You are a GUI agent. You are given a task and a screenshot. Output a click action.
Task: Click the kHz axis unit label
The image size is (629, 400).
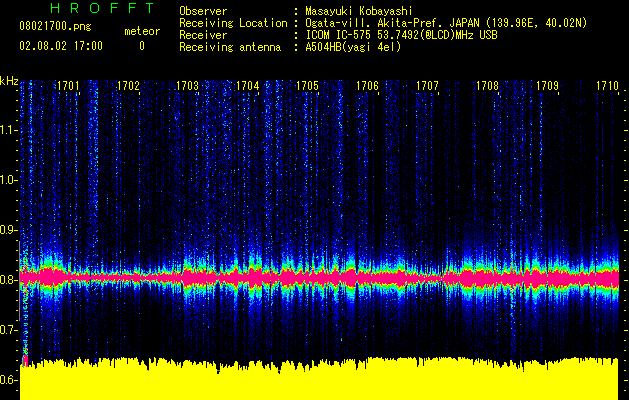(x=9, y=81)
